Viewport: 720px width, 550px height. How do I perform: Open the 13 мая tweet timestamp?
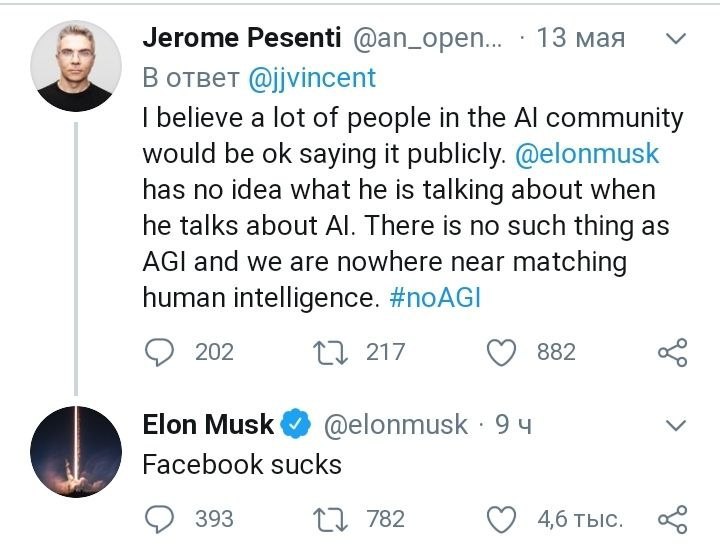[x=581, y=39]
